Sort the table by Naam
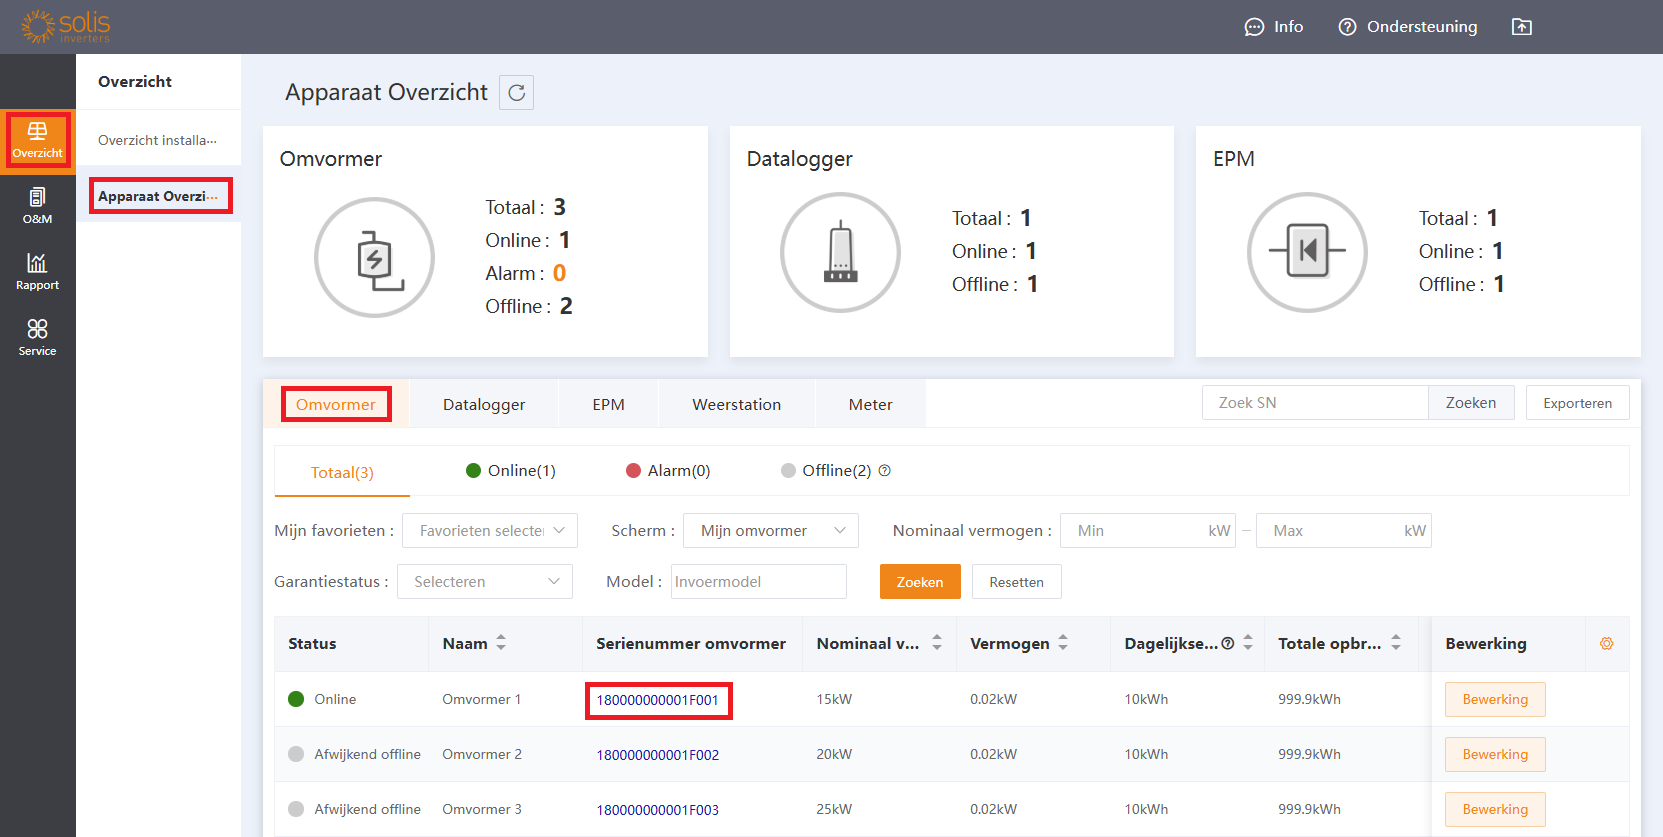 [x=501, y=643]
